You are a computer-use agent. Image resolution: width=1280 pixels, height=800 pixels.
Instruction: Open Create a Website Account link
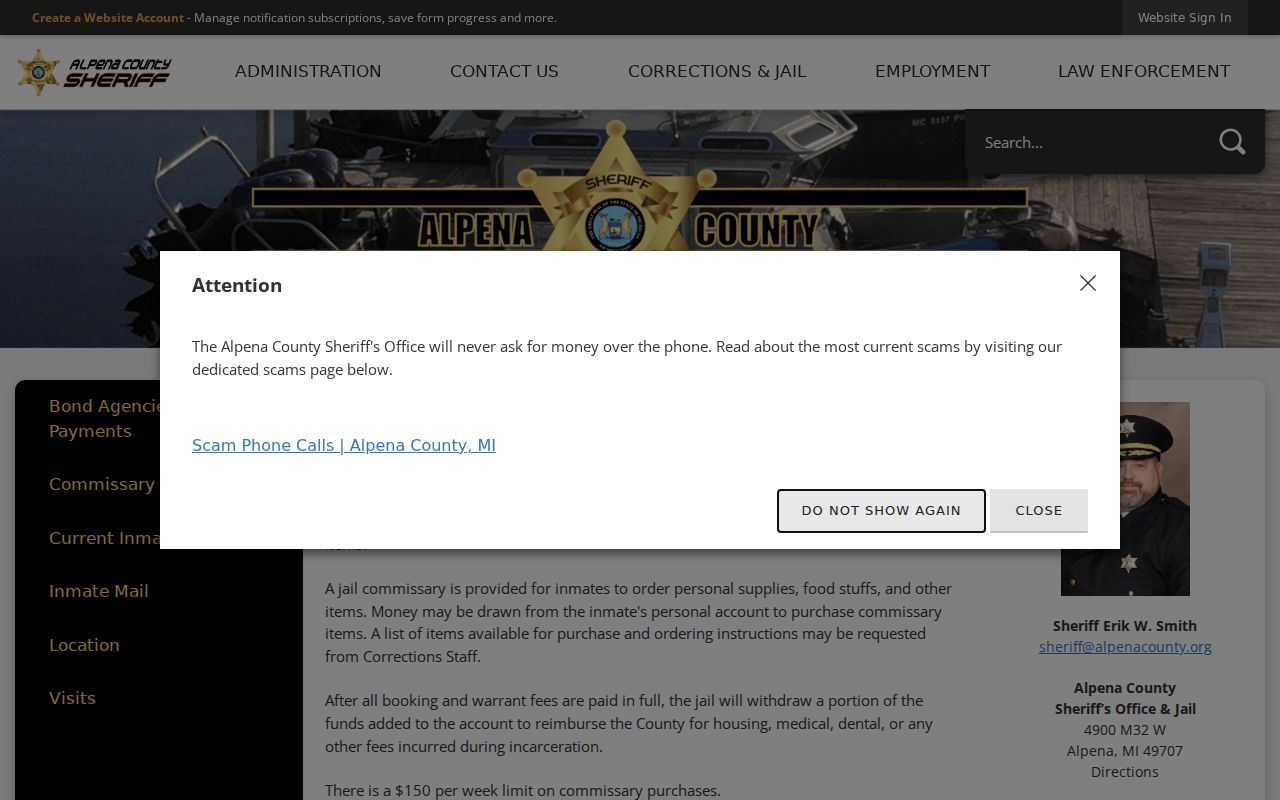coord(108,17)
